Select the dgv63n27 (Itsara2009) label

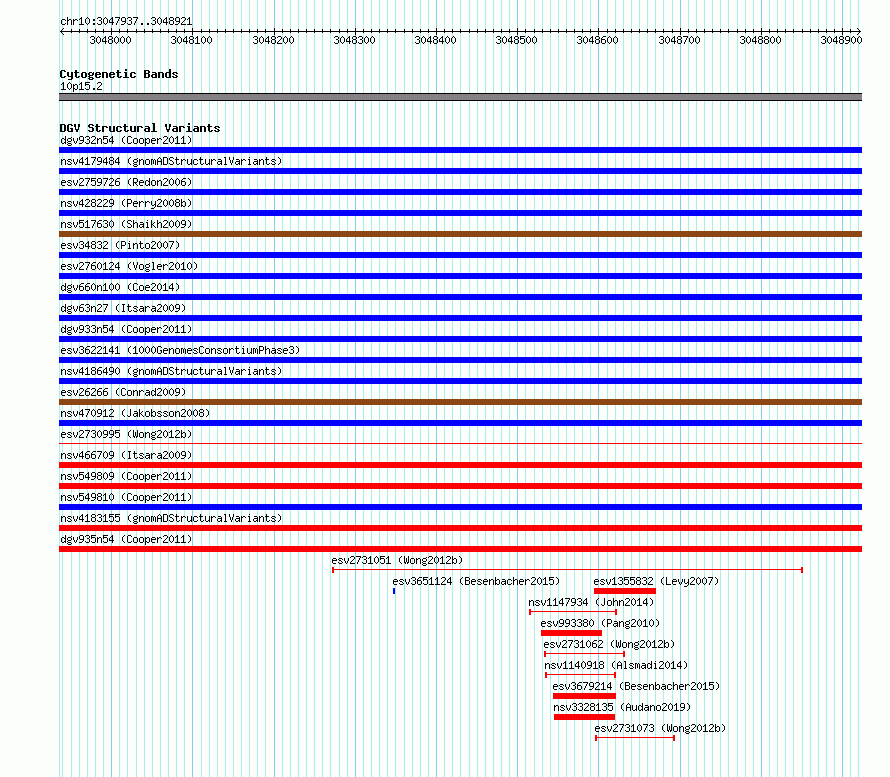click(x=123, y=308)
